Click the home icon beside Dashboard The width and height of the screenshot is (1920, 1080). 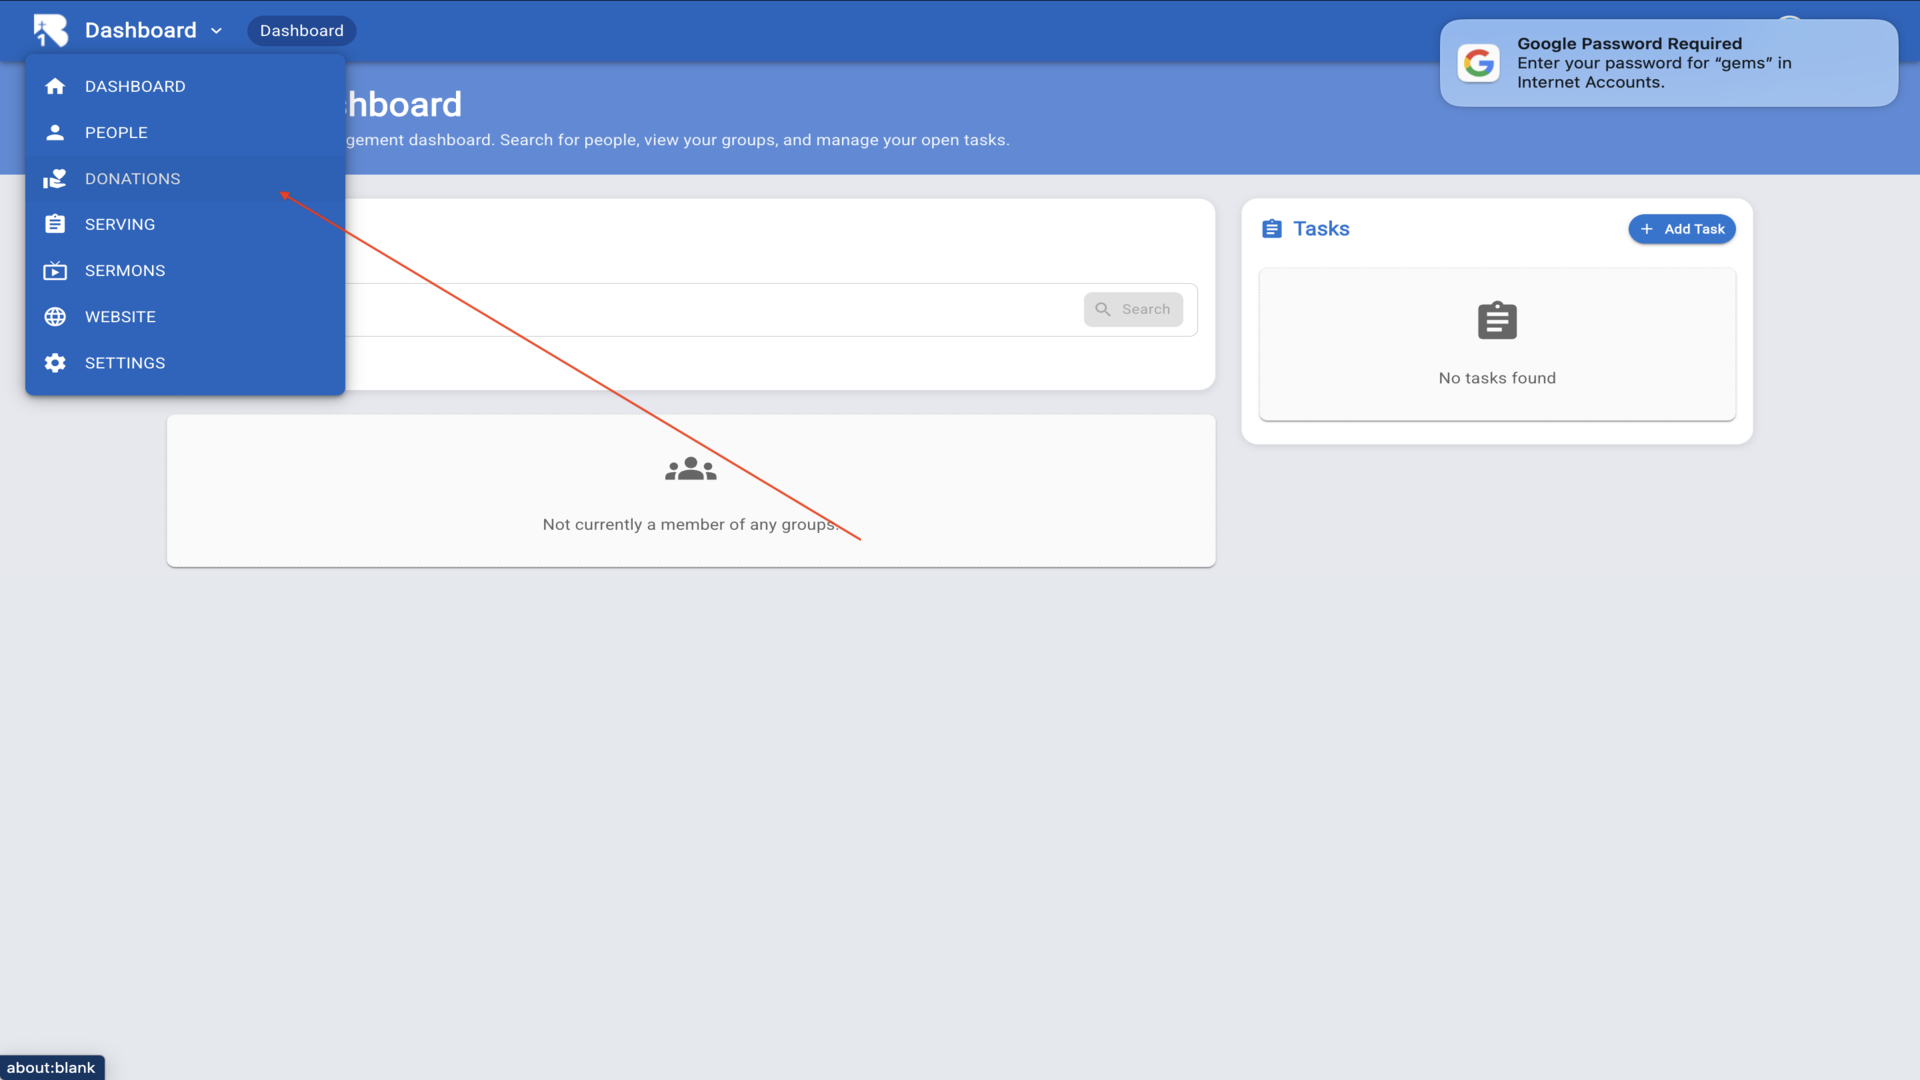[55, 86]
